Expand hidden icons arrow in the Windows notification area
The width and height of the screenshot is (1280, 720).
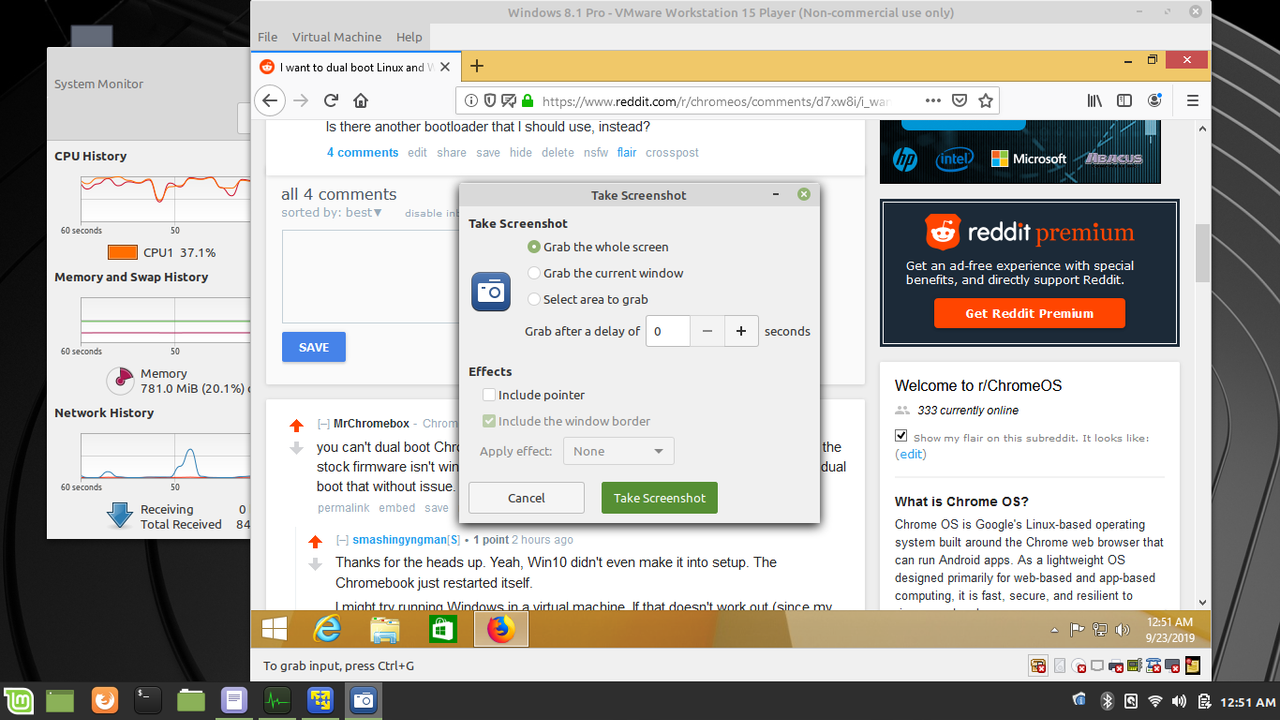pyautogui.click(x=1053, y=629)
